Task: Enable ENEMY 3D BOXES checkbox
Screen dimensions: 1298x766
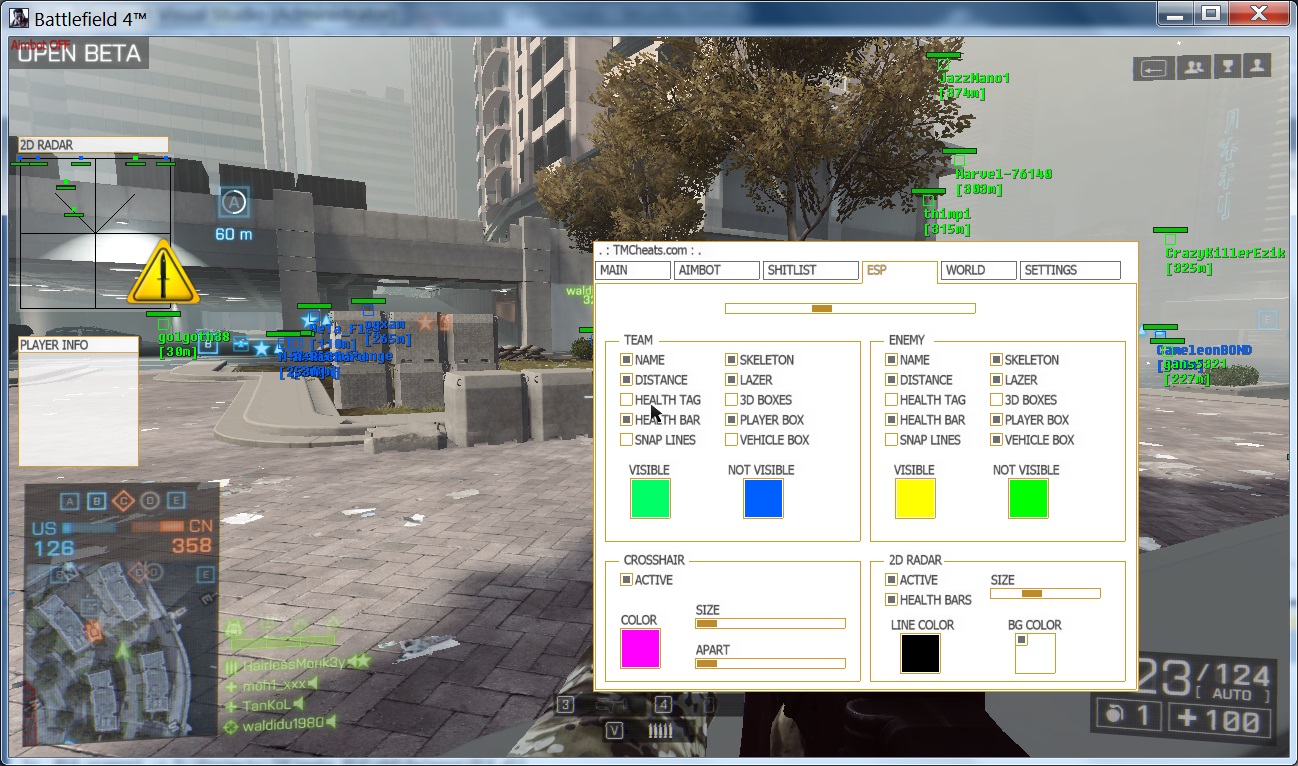Action: pyautogui.click(x=996, y=400)
